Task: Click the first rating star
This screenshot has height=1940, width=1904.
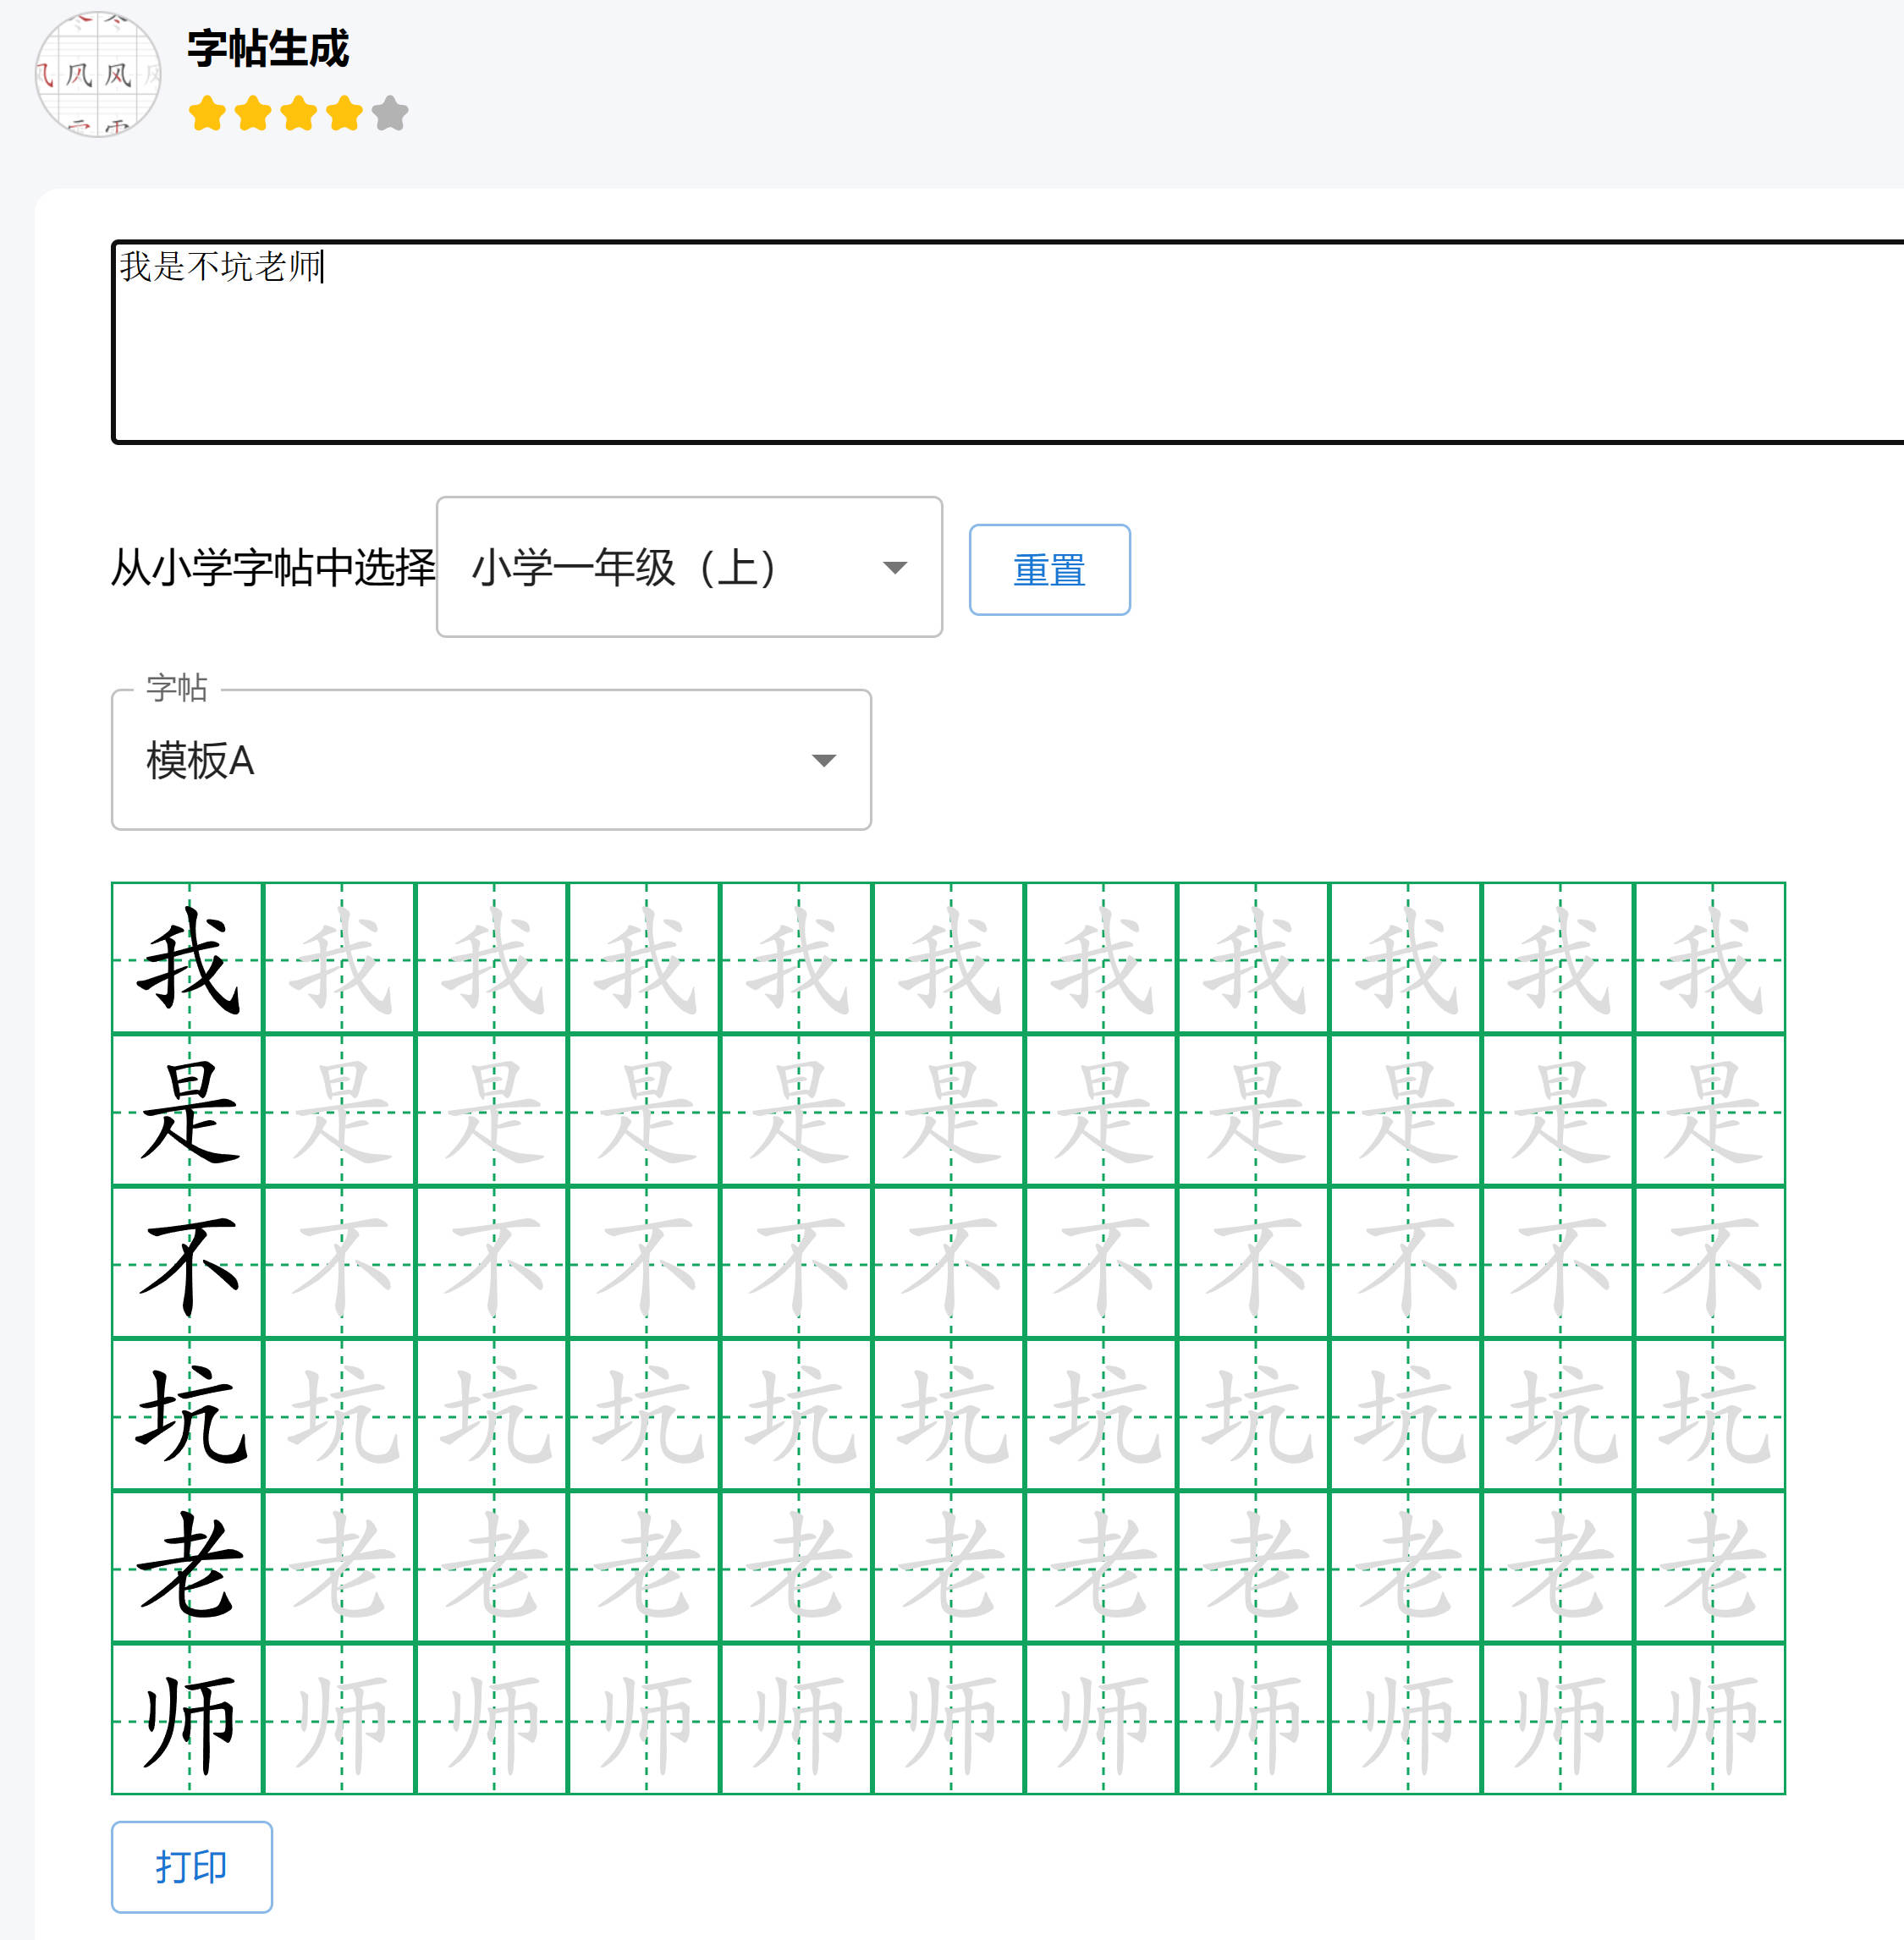Action: pos(207,113)
